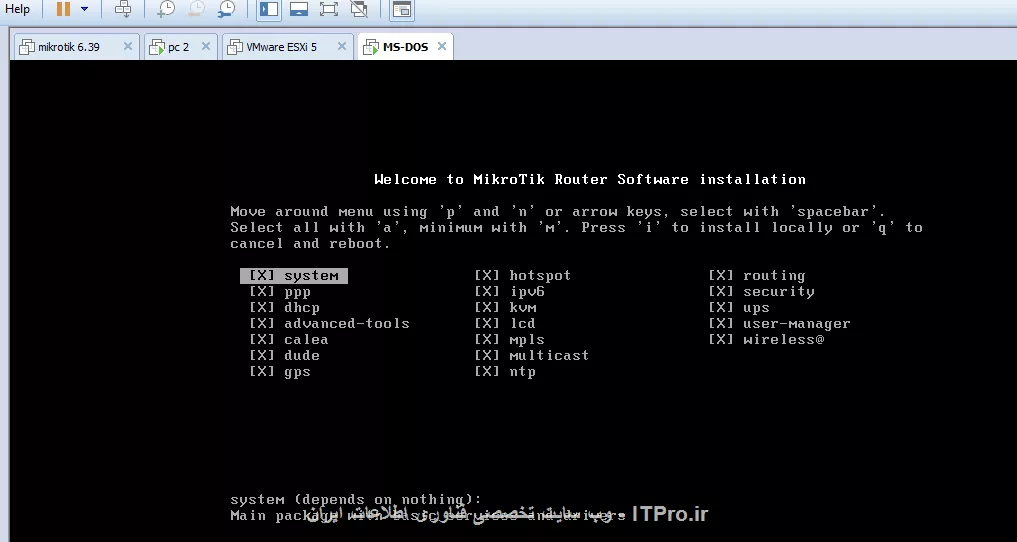Toggle the hotspot package checkbox

tap(487, 276)
